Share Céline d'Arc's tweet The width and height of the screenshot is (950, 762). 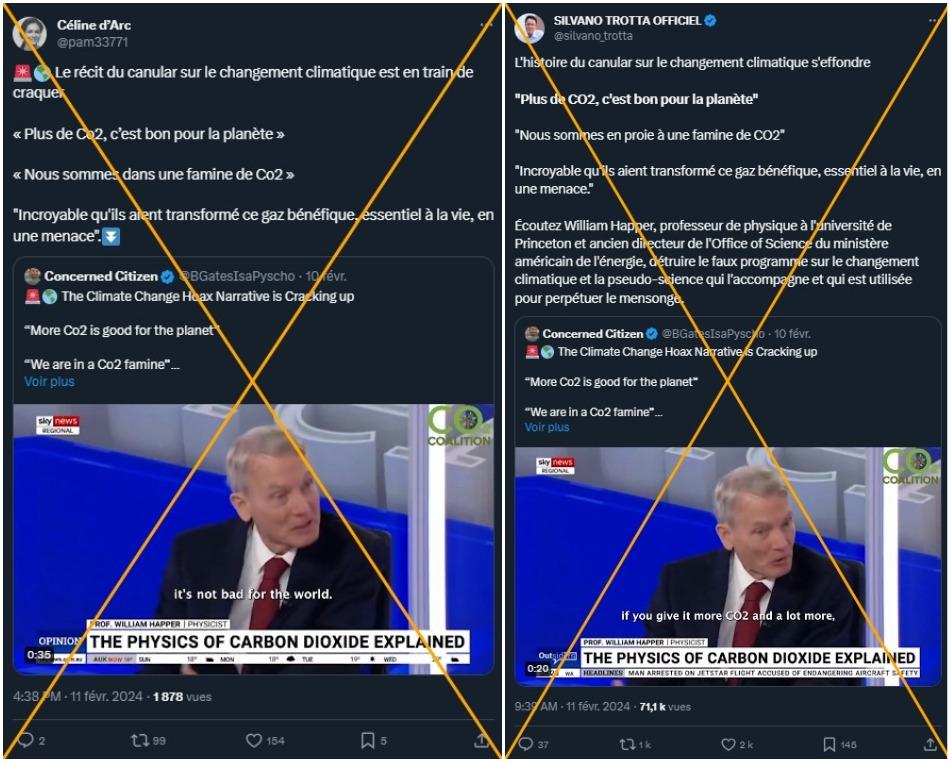point(482,740)
